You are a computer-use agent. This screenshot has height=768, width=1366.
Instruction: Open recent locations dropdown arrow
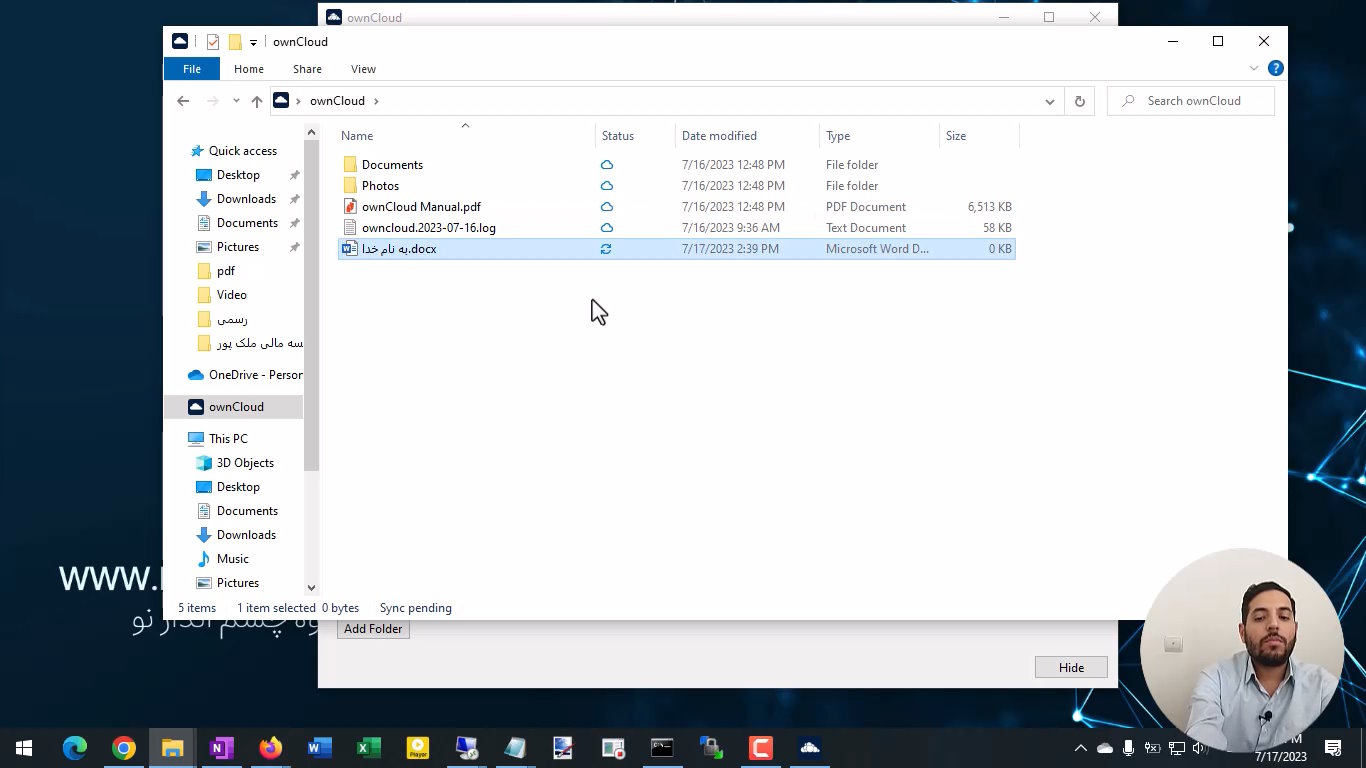tap(236, 101)
